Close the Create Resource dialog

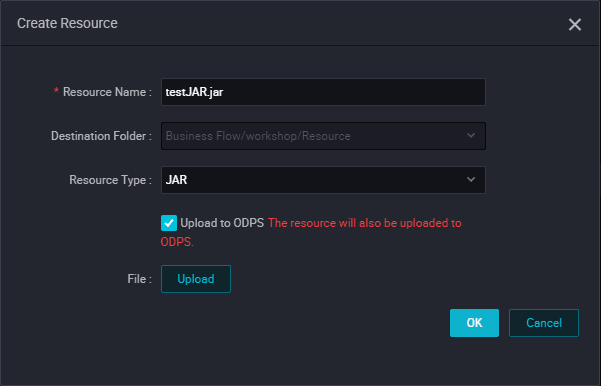click(575, 25)
